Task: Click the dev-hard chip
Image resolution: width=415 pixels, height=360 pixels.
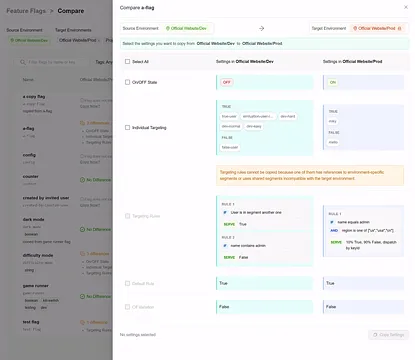Action: tap(288, 116)
